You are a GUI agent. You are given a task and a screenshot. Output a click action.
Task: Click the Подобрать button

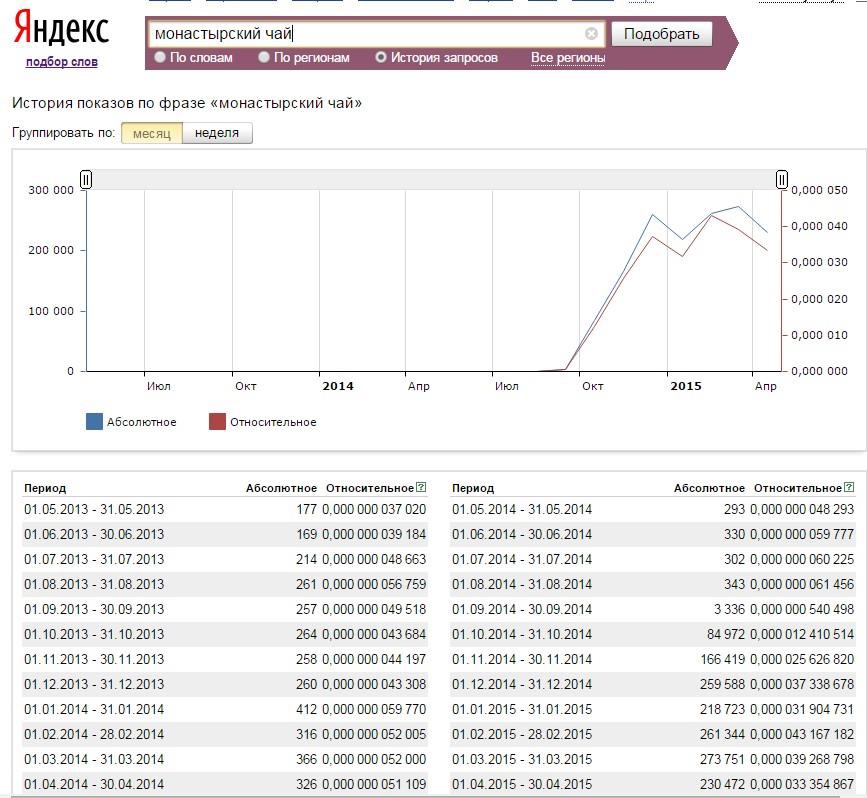(662, 34)
